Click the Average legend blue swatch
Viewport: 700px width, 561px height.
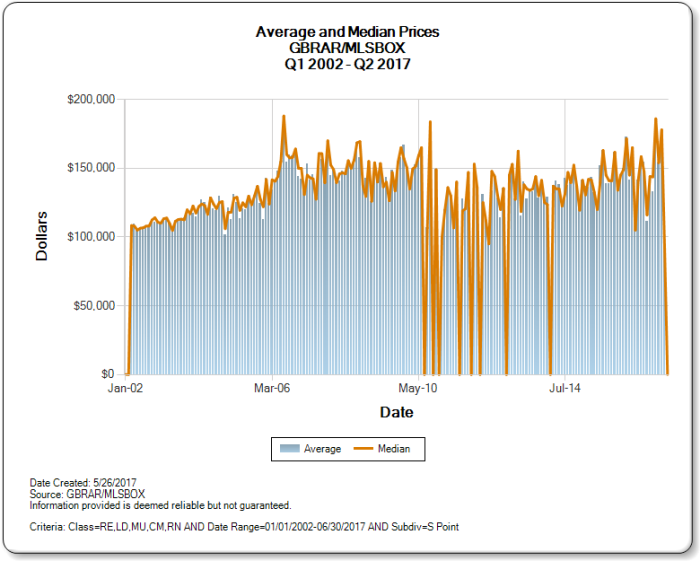289,449
